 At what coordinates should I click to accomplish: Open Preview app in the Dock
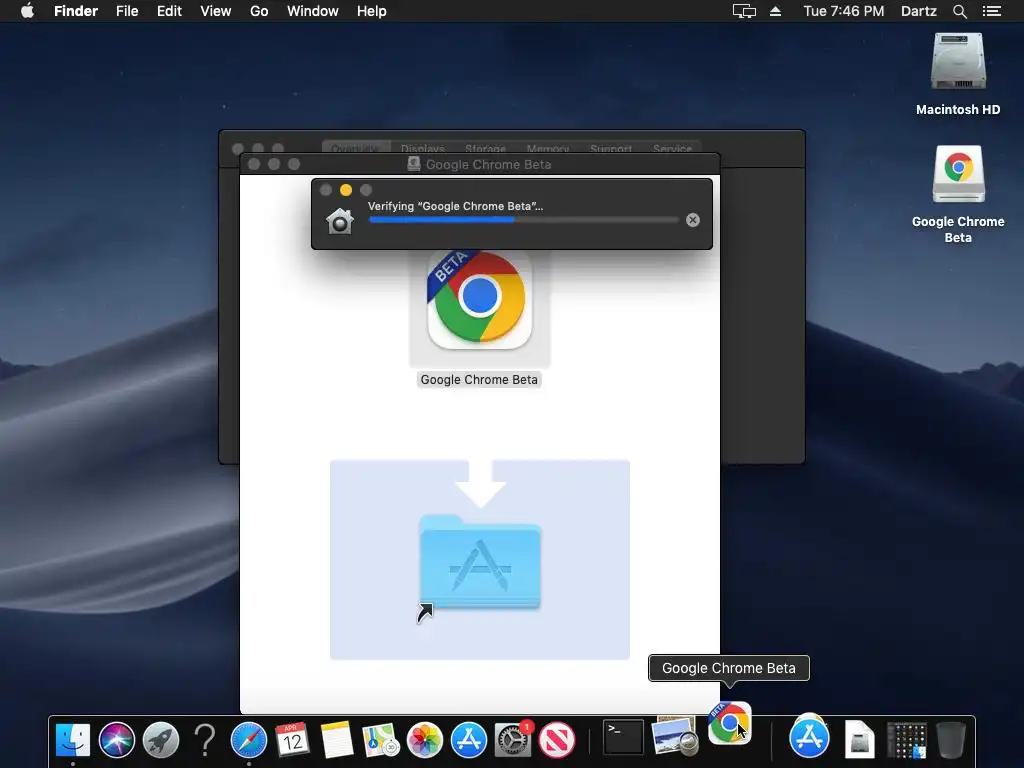(675, 738)
